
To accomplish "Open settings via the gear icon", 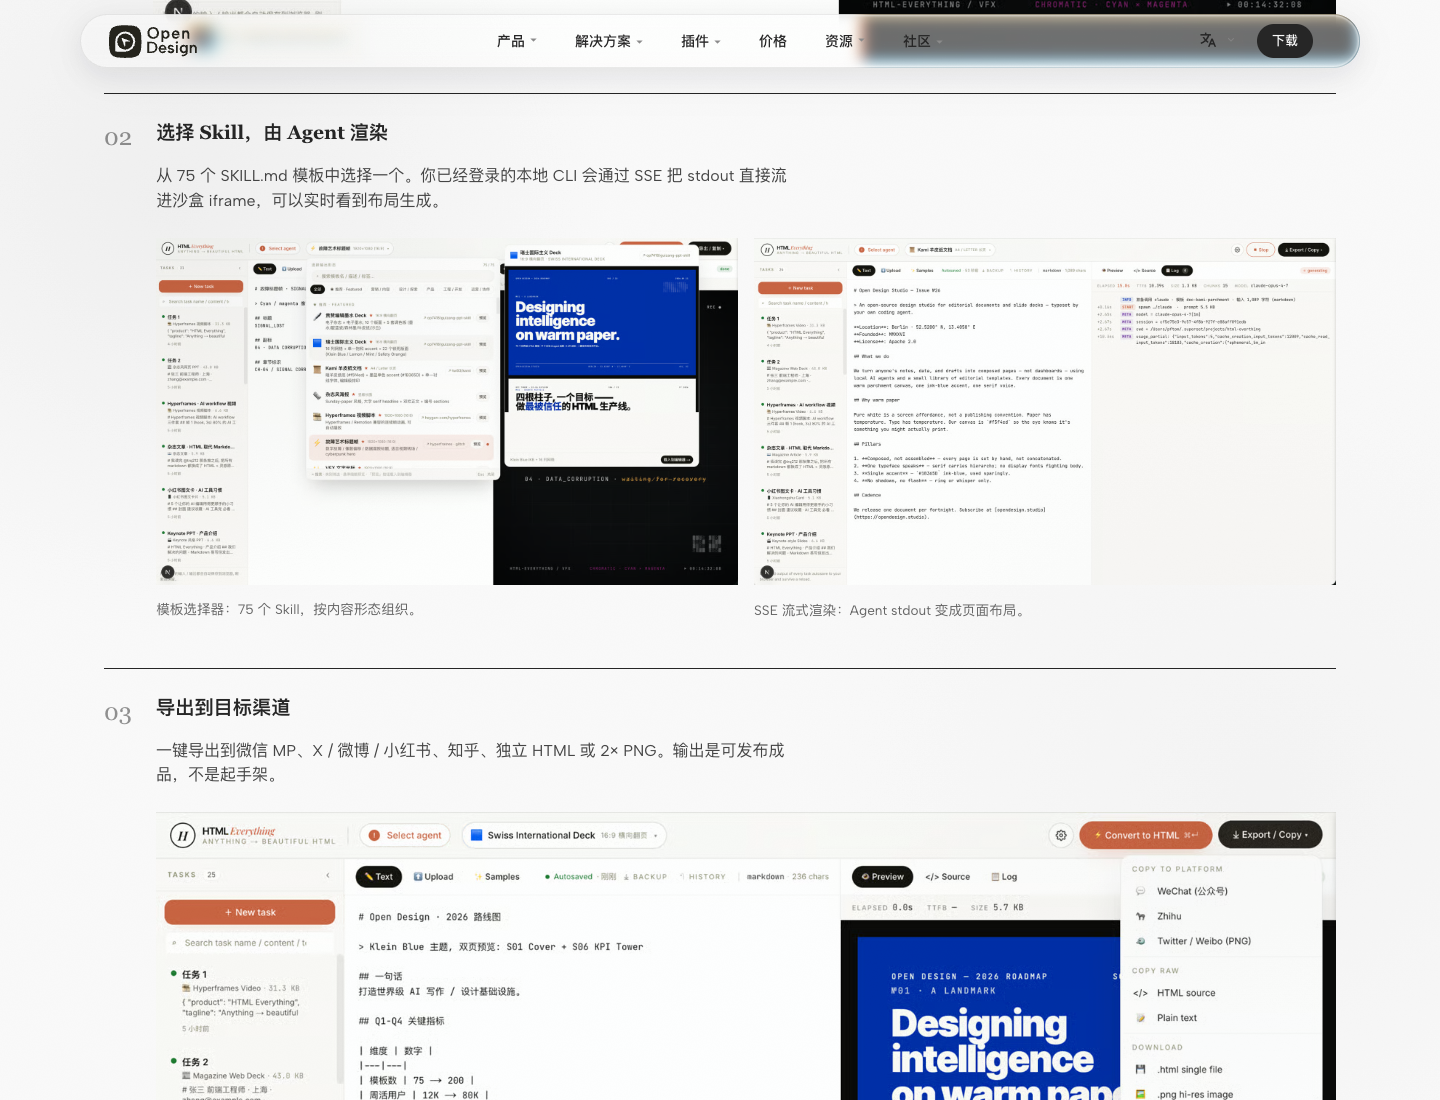I will (x=1061, y=835).
